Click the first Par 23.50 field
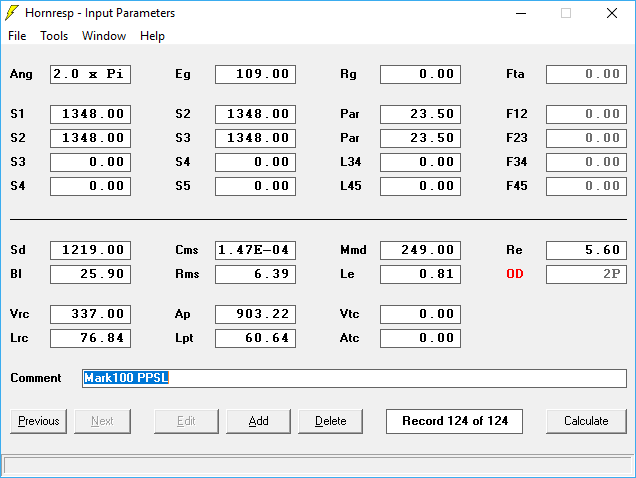 click(x=421, y=114)
